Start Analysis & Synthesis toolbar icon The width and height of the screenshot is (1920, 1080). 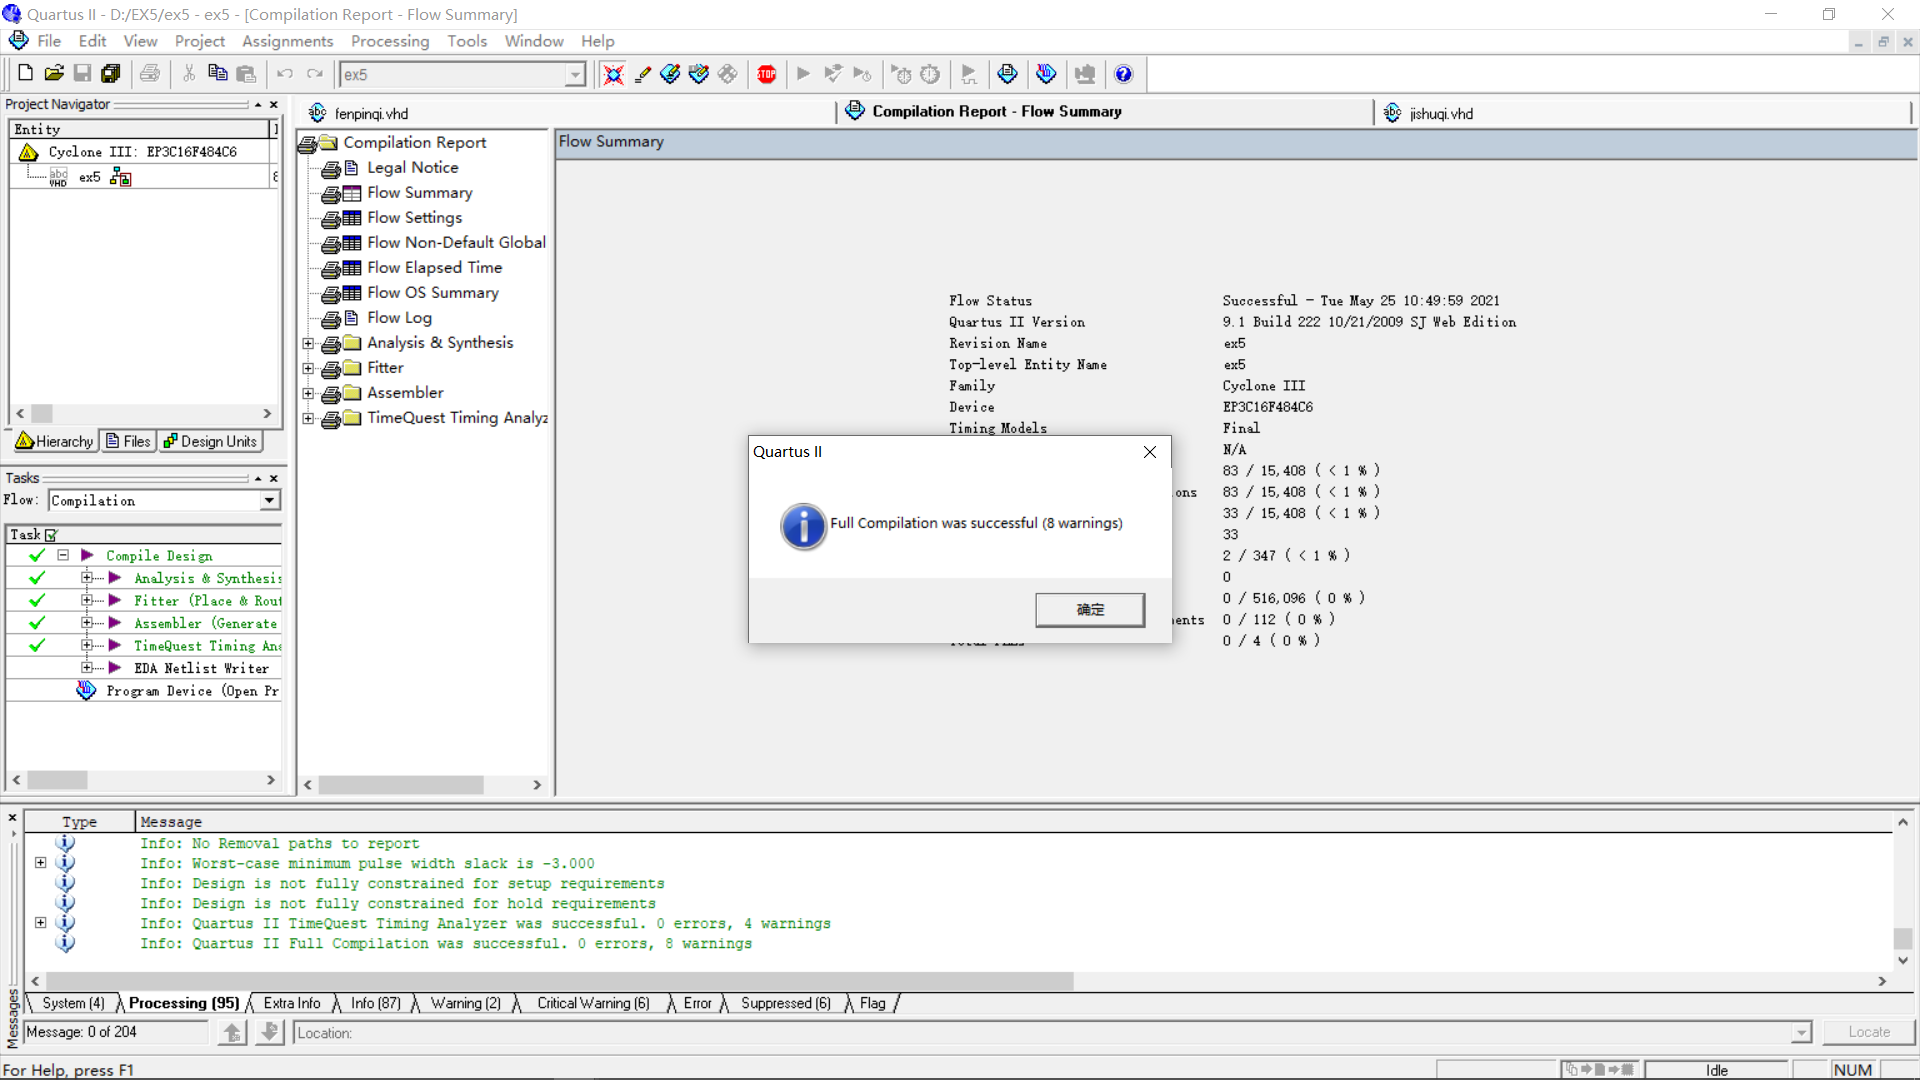pos(832,74)
